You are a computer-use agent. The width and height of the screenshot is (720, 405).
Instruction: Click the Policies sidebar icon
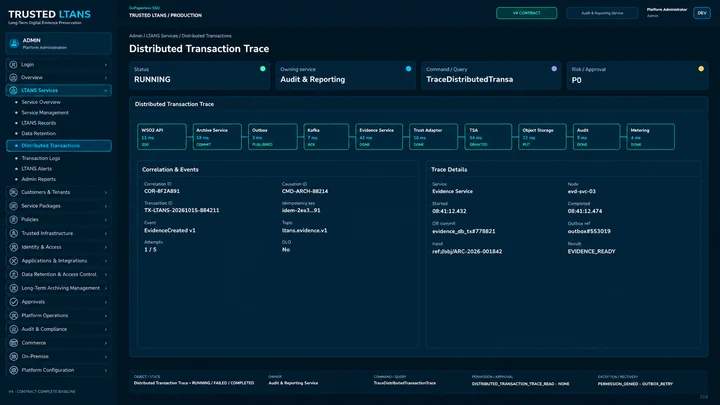coord(14,219)
